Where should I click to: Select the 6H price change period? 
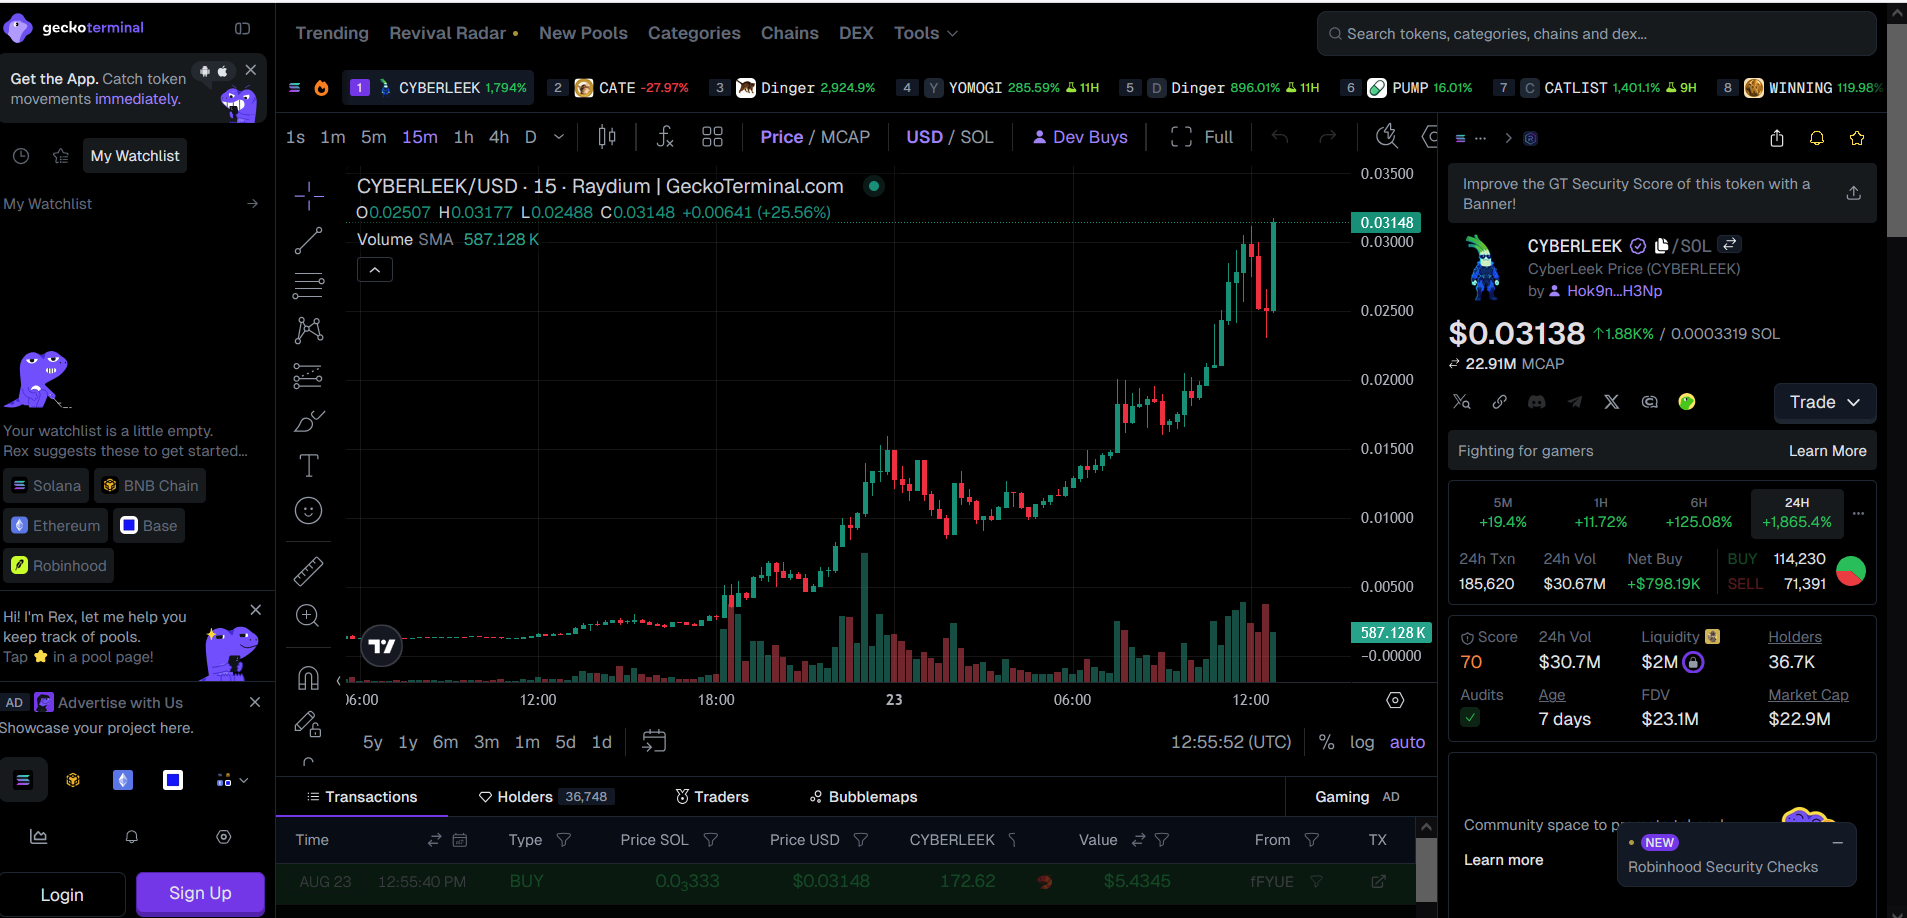[1699, 512]
